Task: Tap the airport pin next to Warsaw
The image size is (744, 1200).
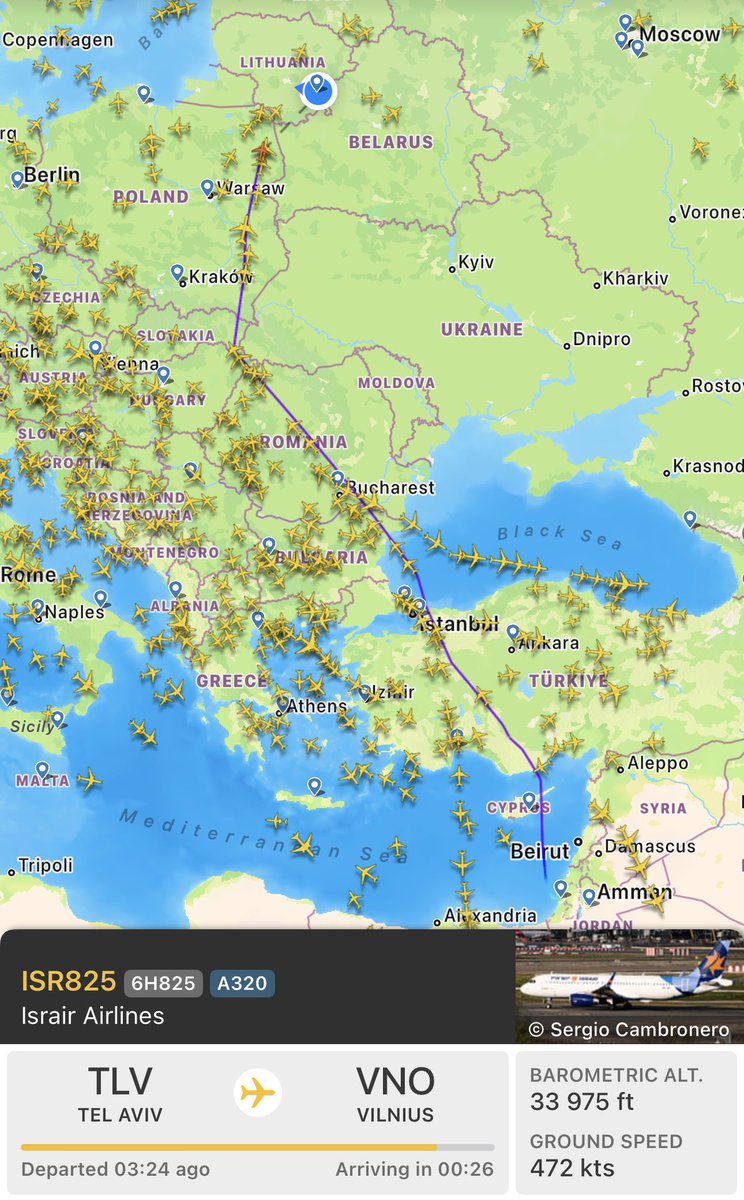Action: click(x=207, y=186)
